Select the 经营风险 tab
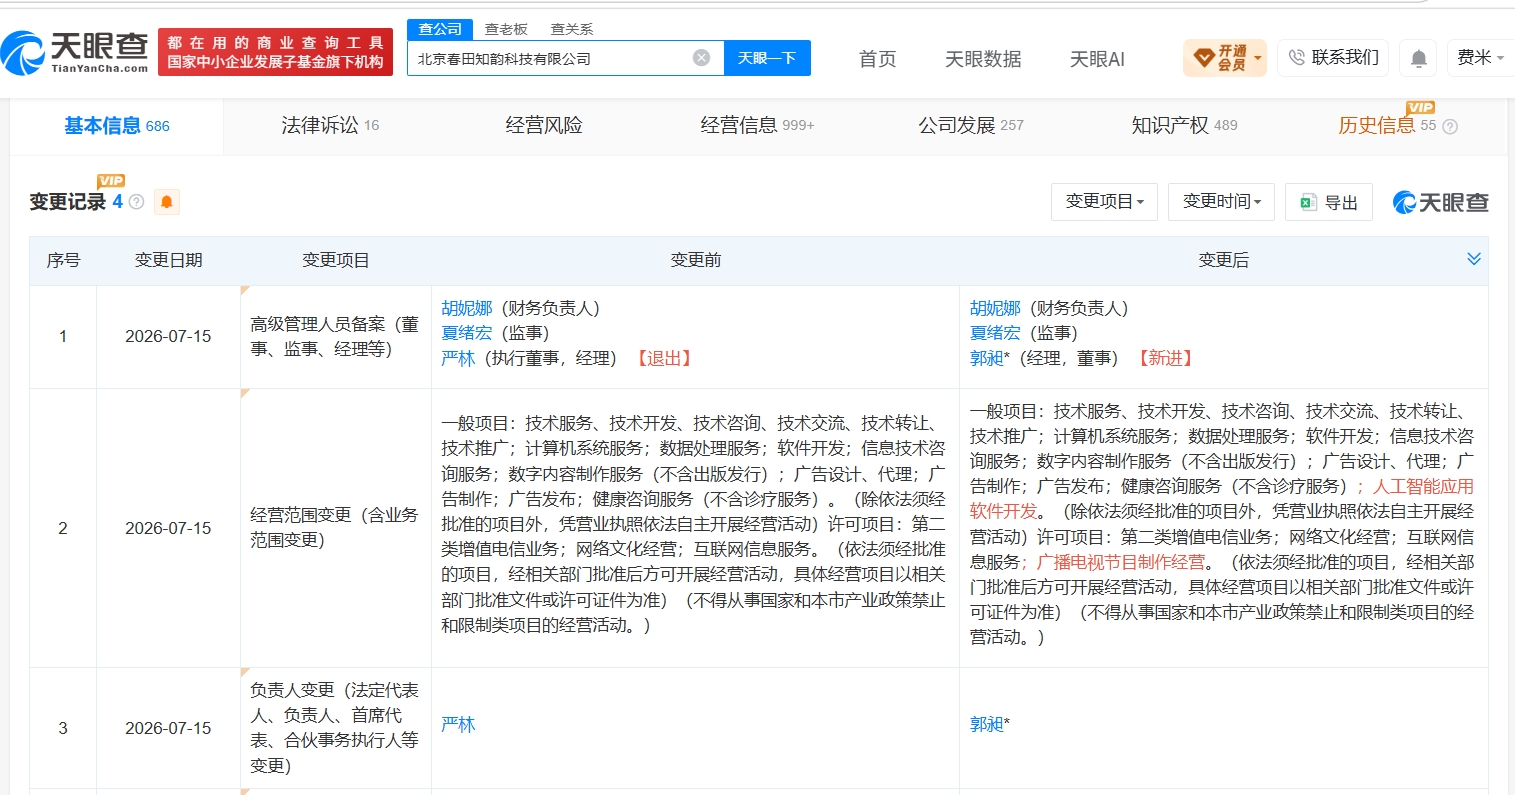 [544, 126]
